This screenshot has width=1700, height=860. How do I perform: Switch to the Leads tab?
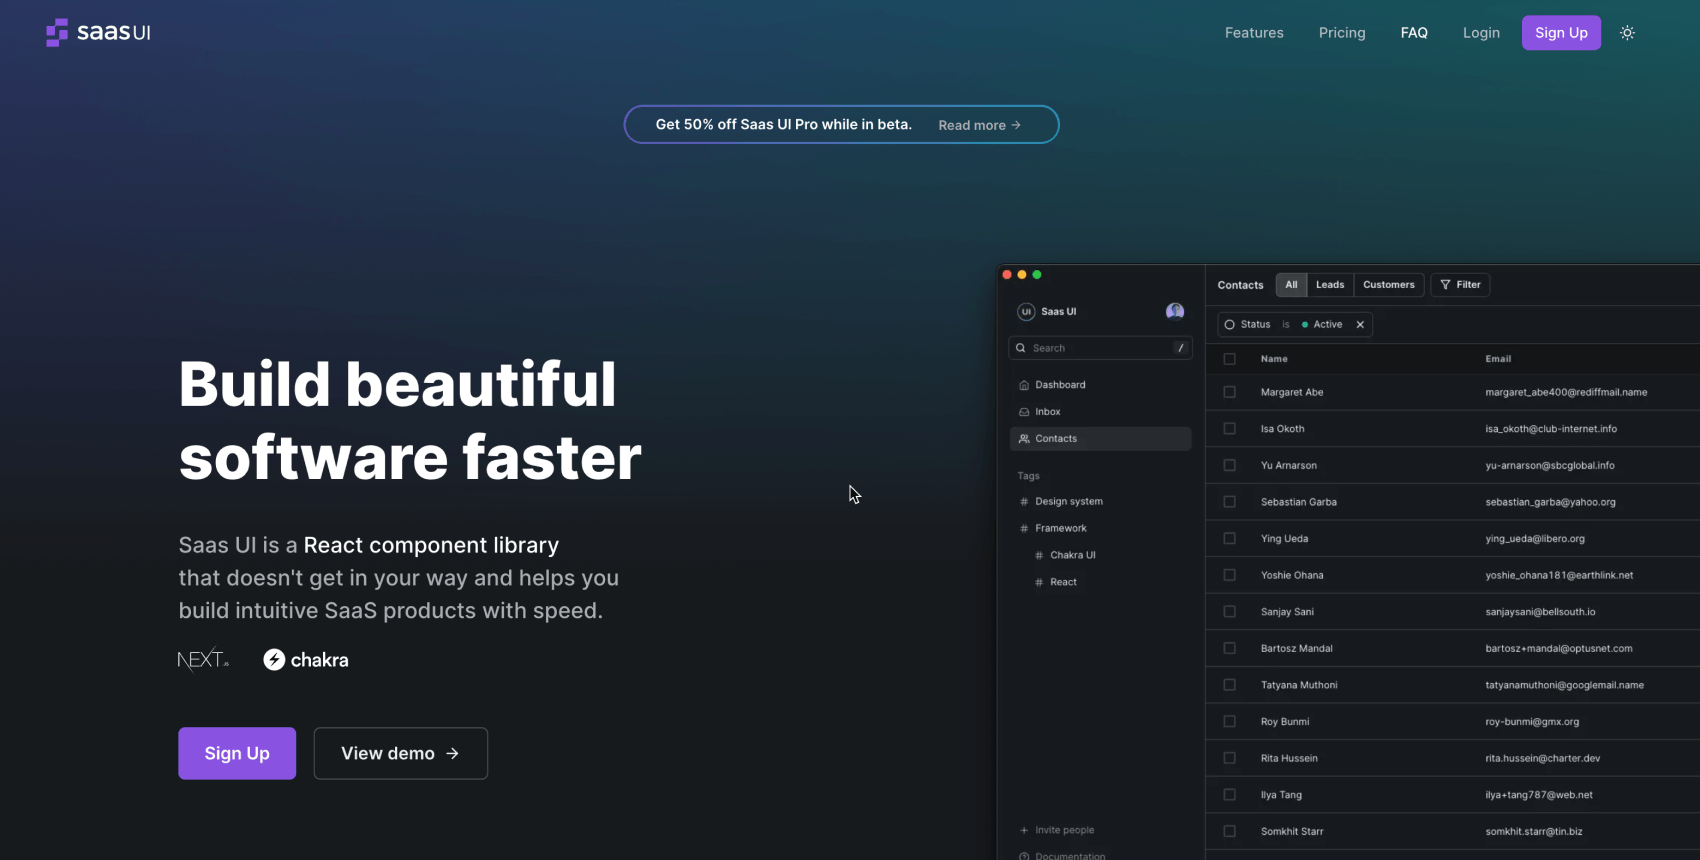click(x=1329, y=285)
